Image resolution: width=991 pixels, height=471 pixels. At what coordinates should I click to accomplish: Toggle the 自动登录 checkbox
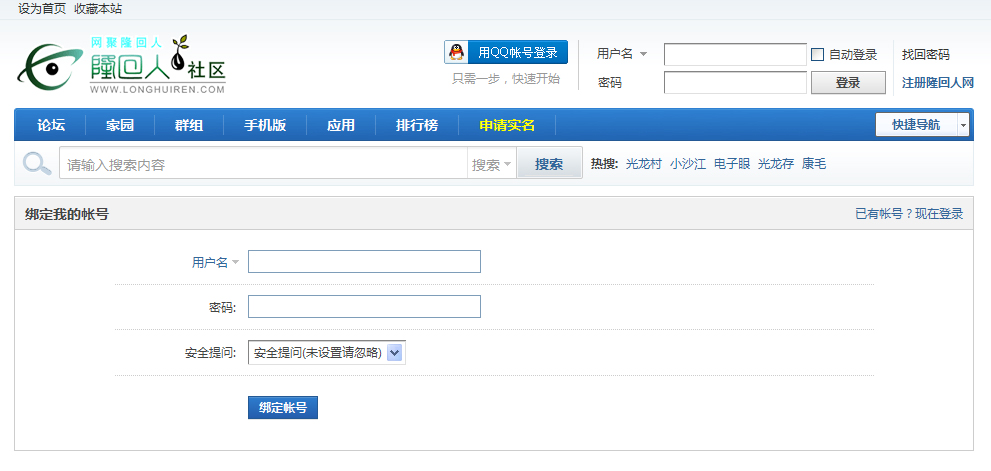(x=817, y=54)
